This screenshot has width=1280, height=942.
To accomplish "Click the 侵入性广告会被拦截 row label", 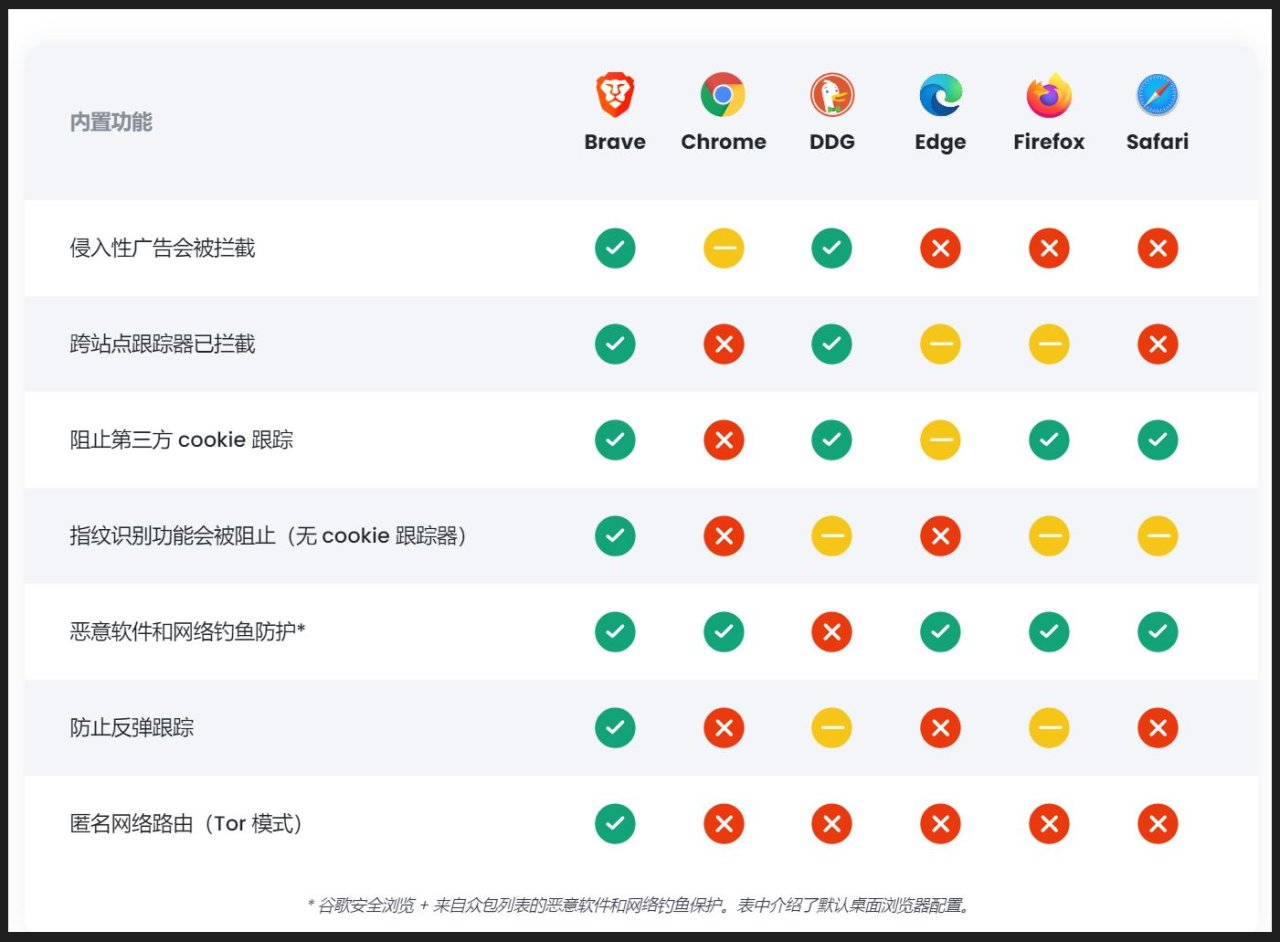I will (162, 248).
